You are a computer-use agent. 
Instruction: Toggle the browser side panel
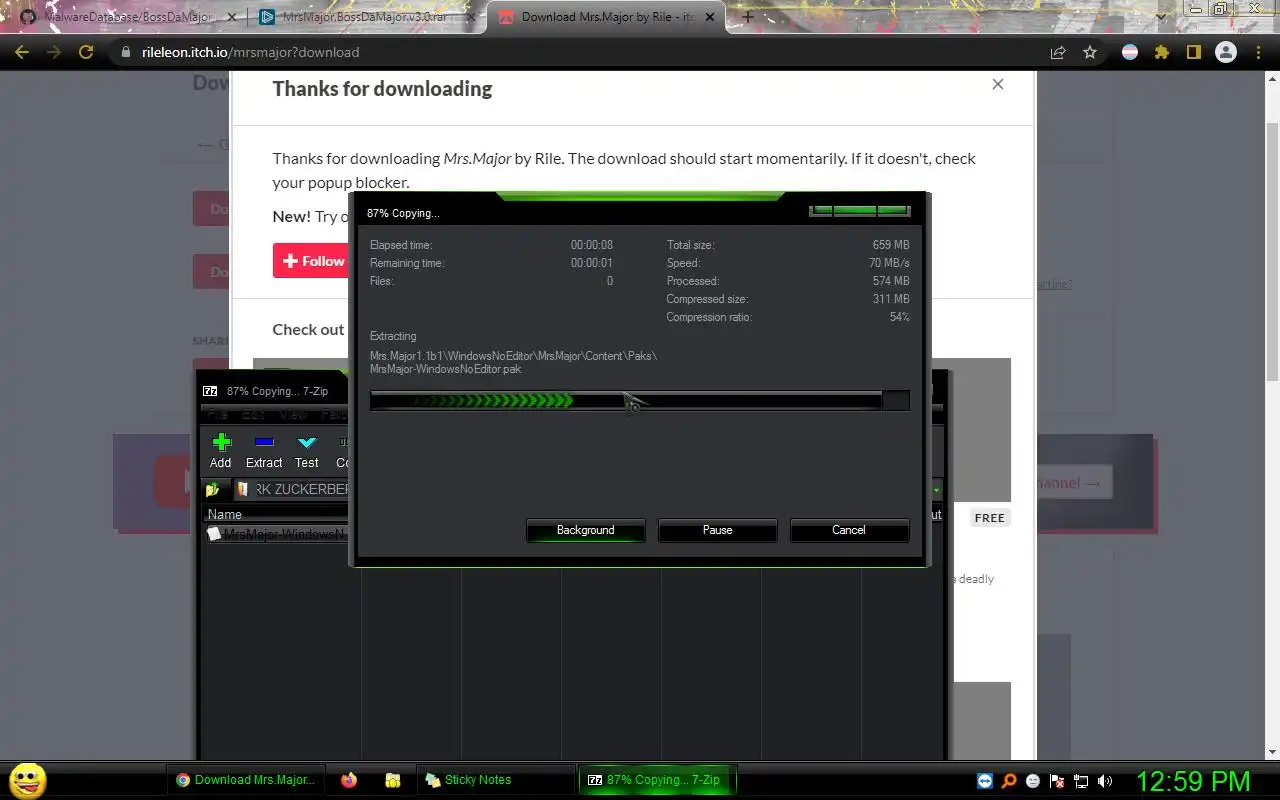click(1193, 52)
